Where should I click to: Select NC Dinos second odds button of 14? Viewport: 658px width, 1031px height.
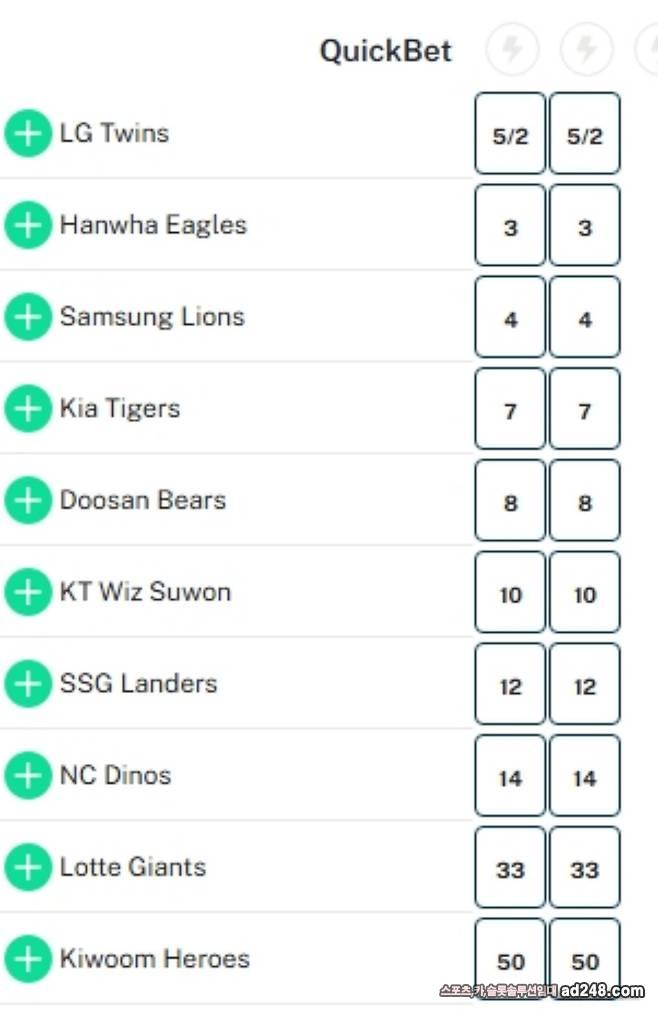584,777
